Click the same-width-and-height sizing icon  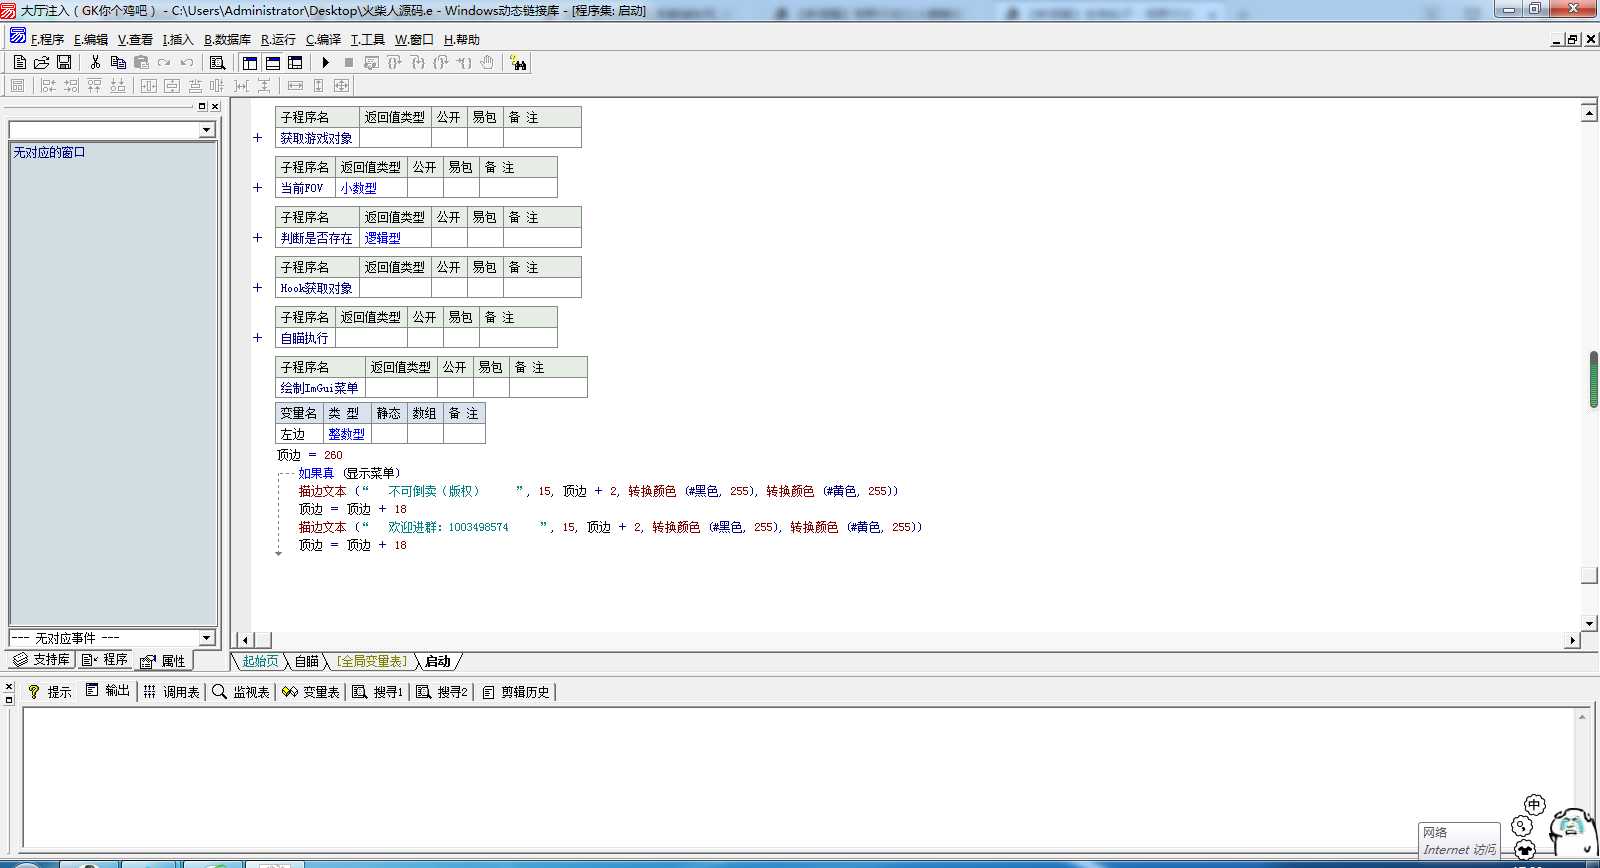[x=342, y=86]
